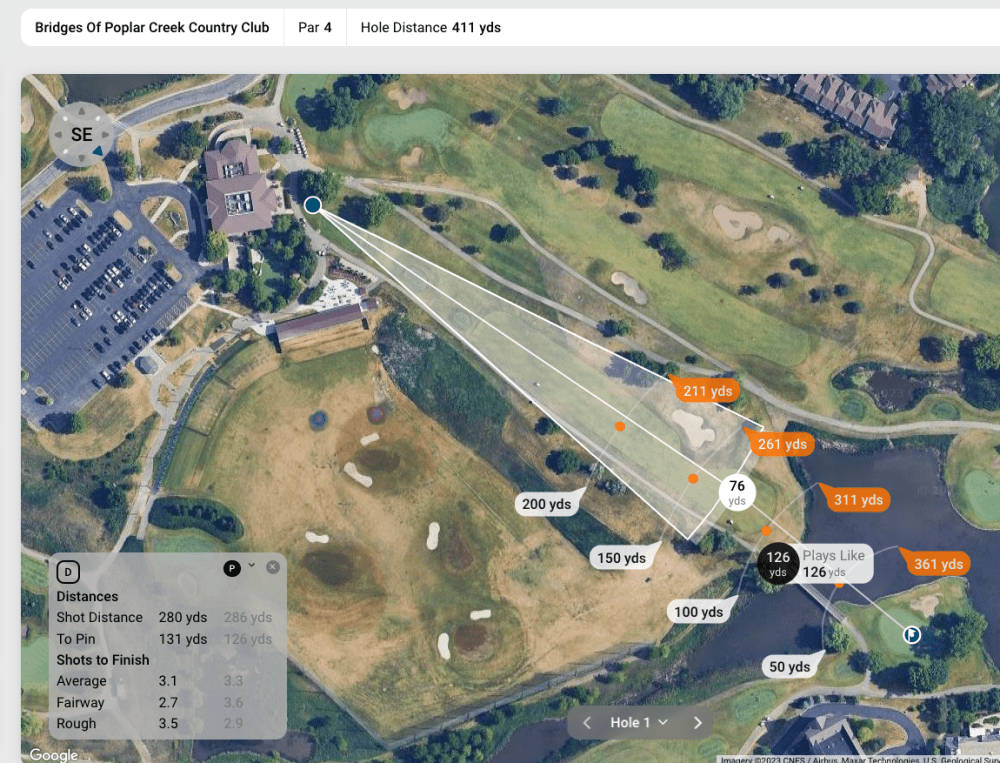
Task: Click the 311 yds orange distance label
Action: tap(858, 500)
